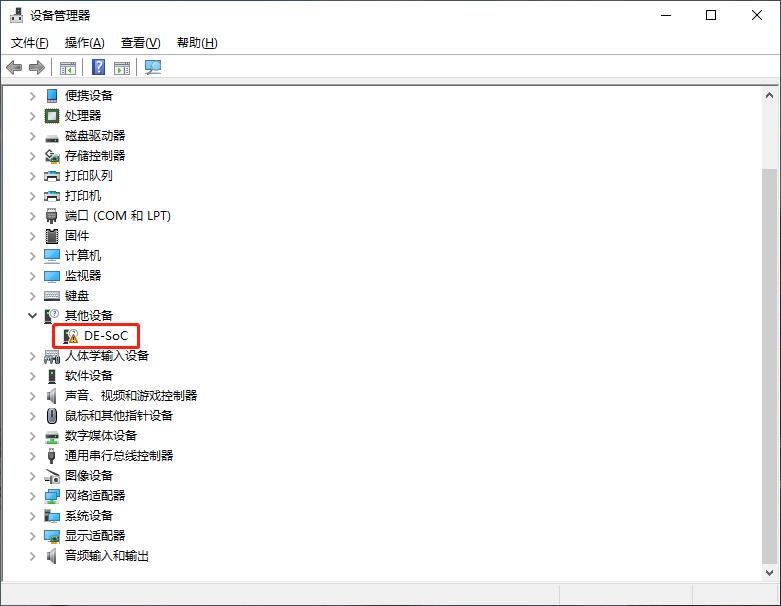Viewport: 781px width, 606px height.
Task: Click the scan for hardware changes monitor icon
Action: click(x=153, y=67)
